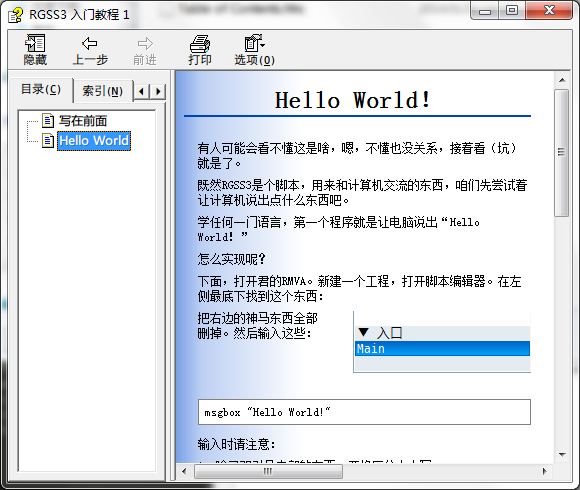Viewport: 580px width, 490px height.
Task: Switch to the 目录(C) contents tab
Action: 41,89
